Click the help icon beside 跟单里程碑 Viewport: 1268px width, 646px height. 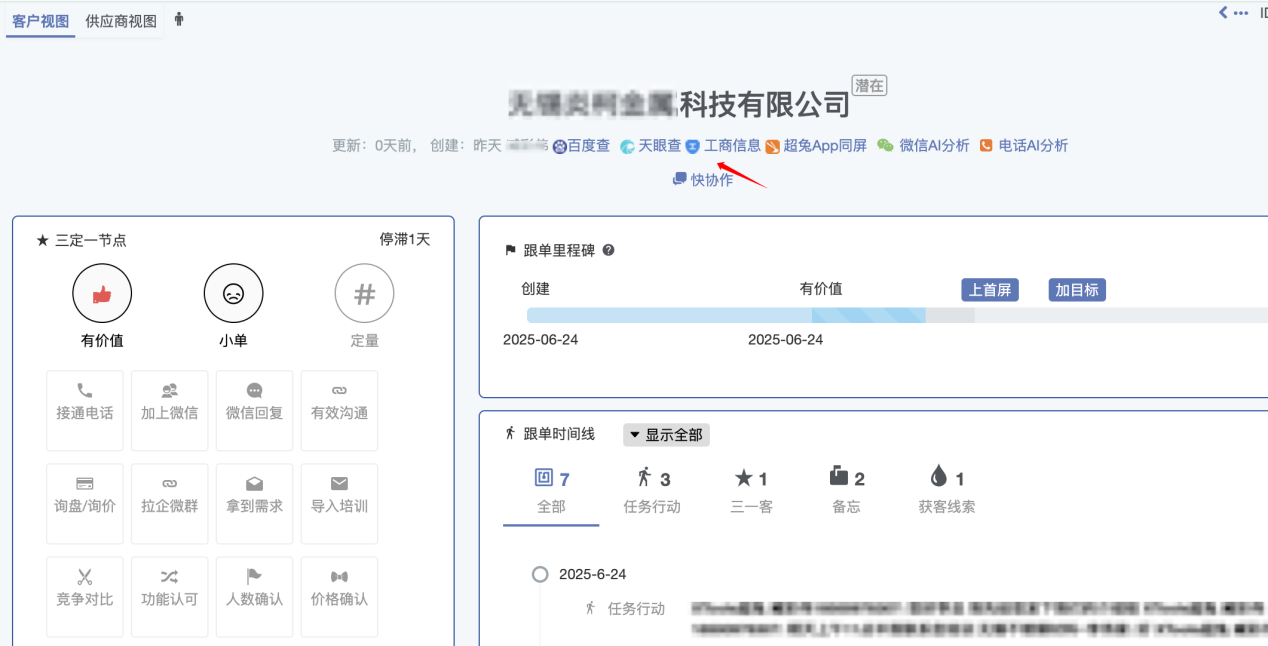[608, 250]
